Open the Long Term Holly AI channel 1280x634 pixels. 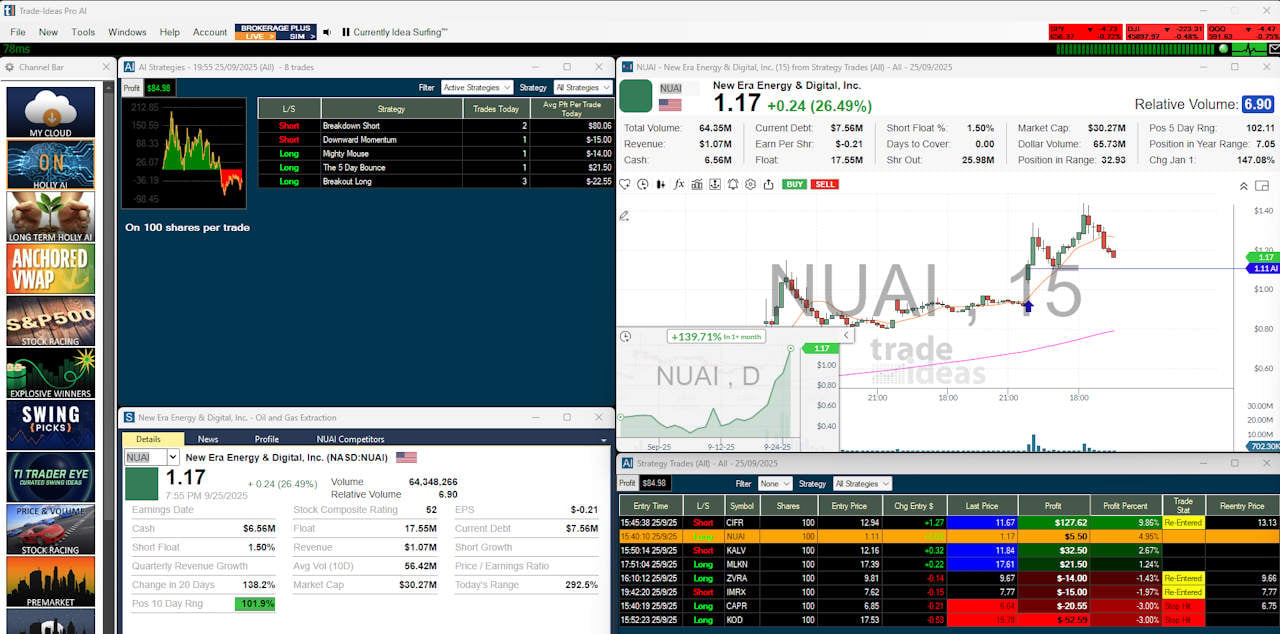pos(51,216)
